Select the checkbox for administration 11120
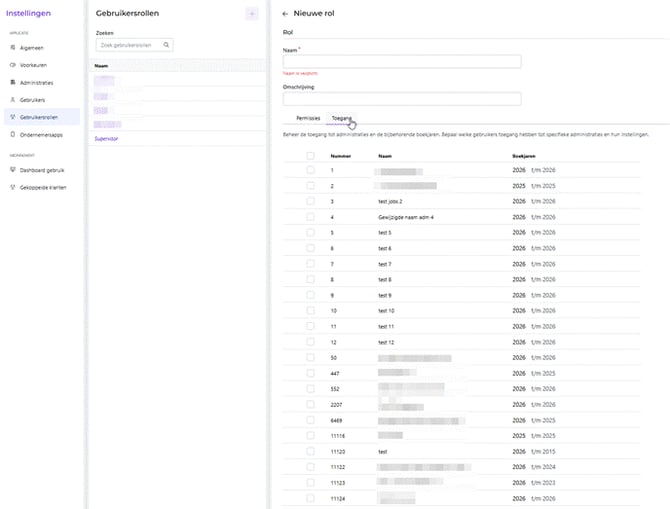The height and width of the screenshot is (509, 670). pos(311,451)
